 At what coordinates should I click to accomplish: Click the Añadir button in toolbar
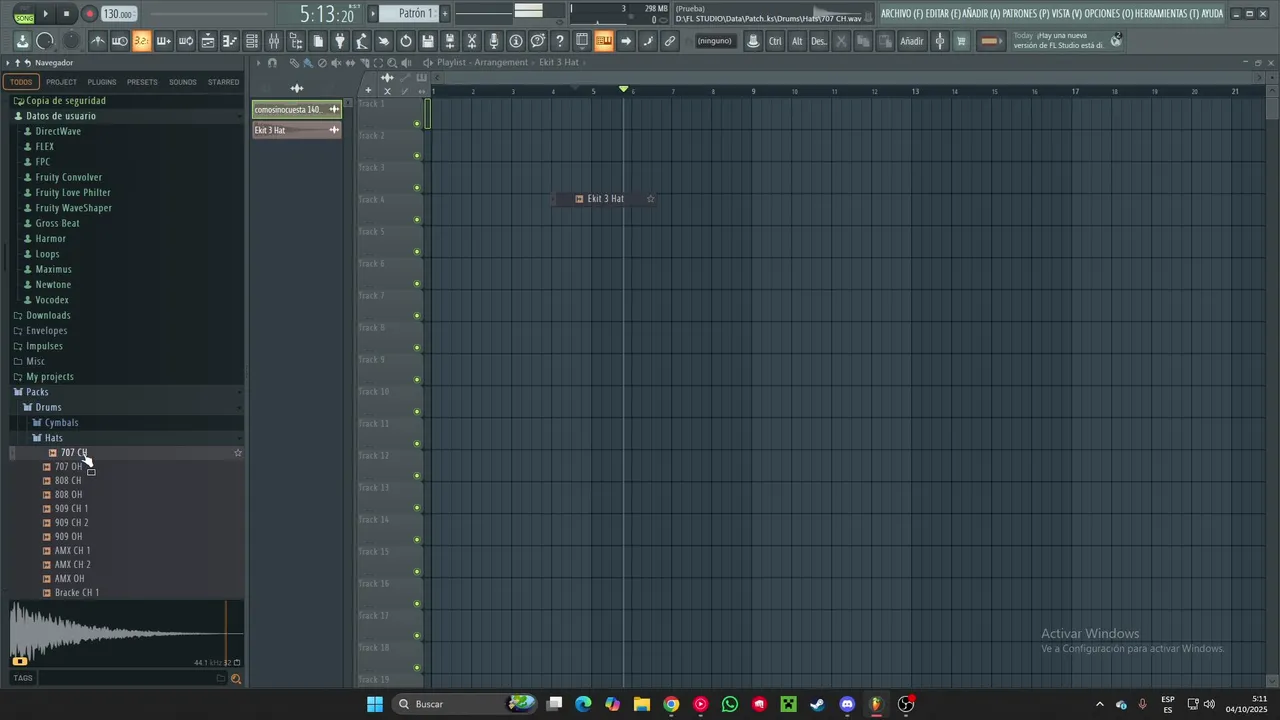click(x=911, y=41)
